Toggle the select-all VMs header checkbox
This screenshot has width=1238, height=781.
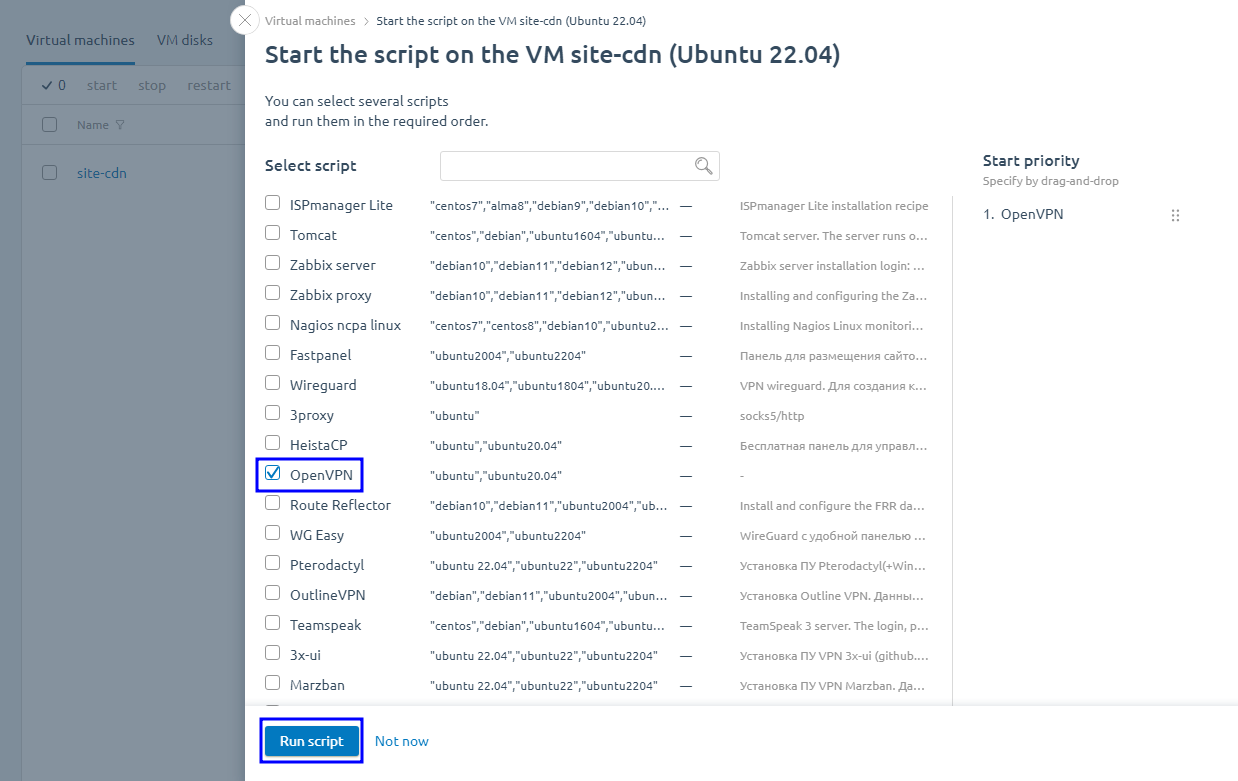50,125
